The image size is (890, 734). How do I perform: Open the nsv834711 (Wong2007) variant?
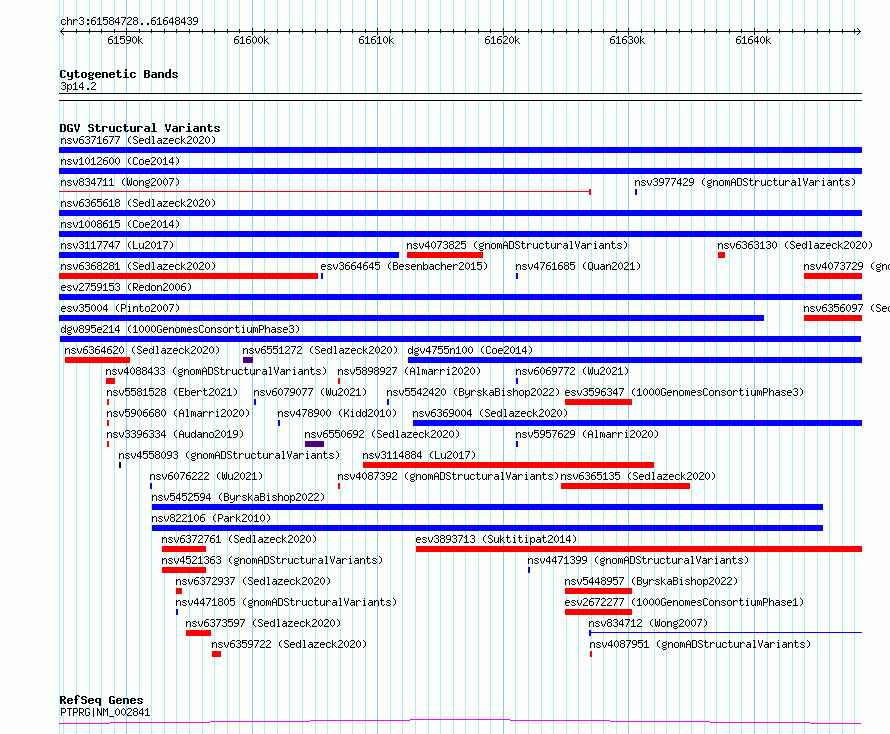coord(120,182)
